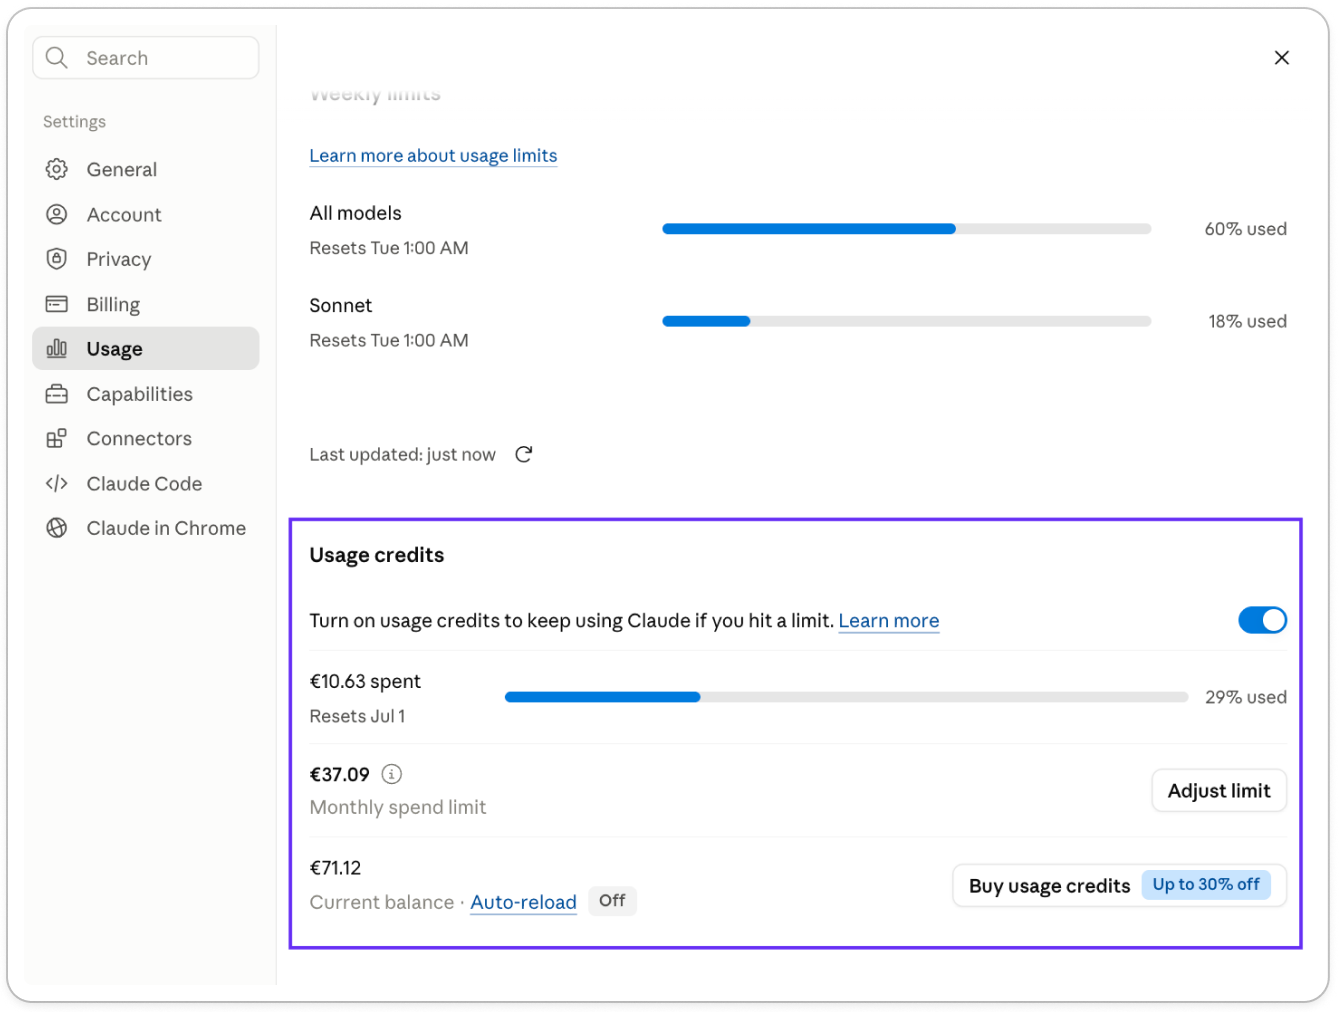Click the Up to 30% off badge
Screen dimensions: 1339x1012
click(x=1206, y=885)
